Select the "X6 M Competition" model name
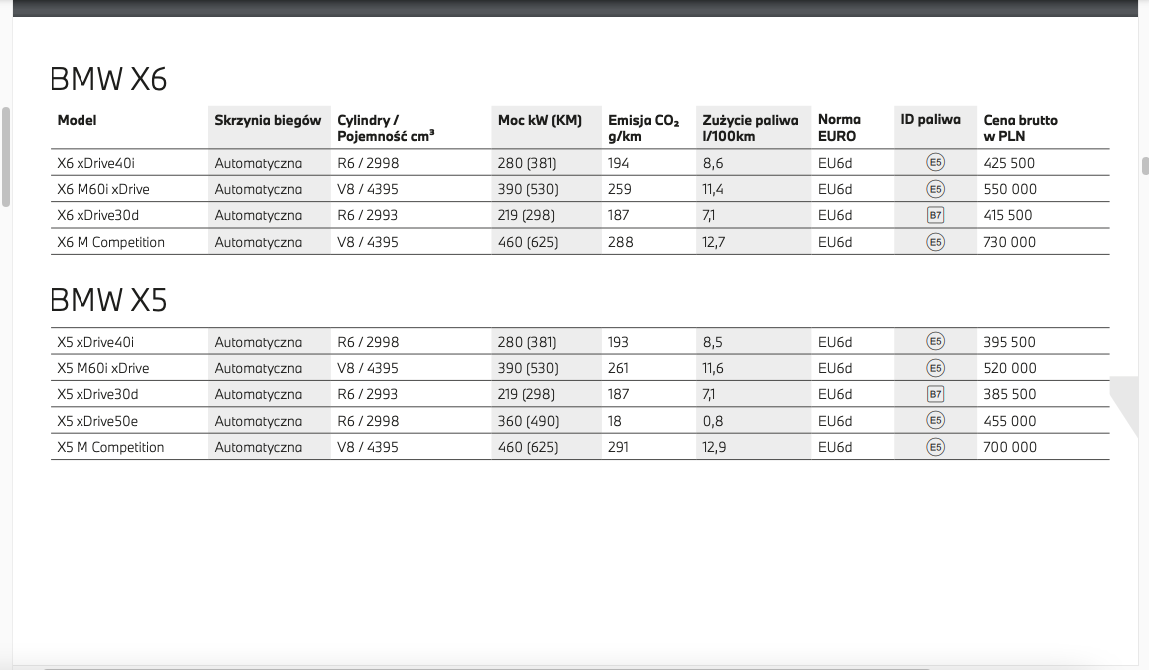The width and height of the screenshot is (1149, 670). click(x=111, y=242)
